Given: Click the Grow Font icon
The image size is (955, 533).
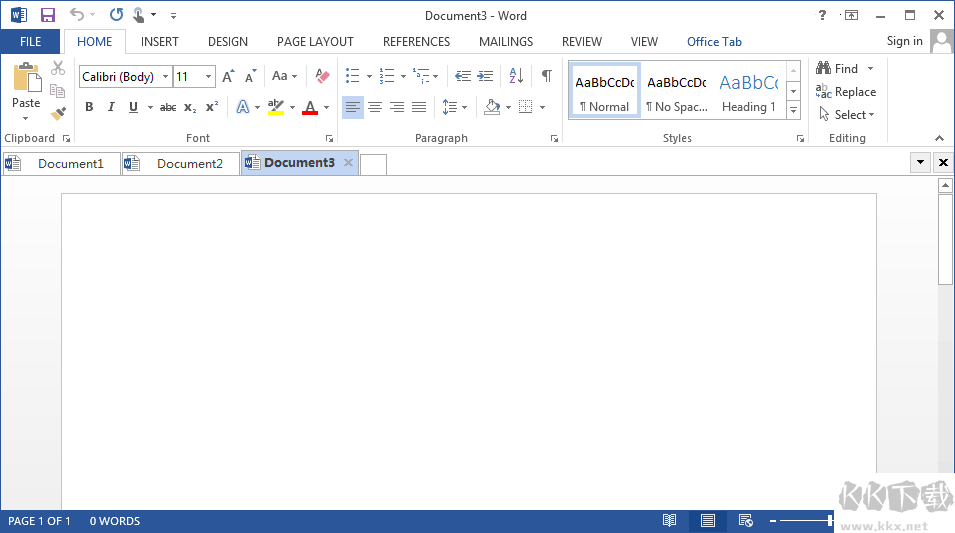Looking at the screenshot, I should pyautogui.click(x=228, y=76).
